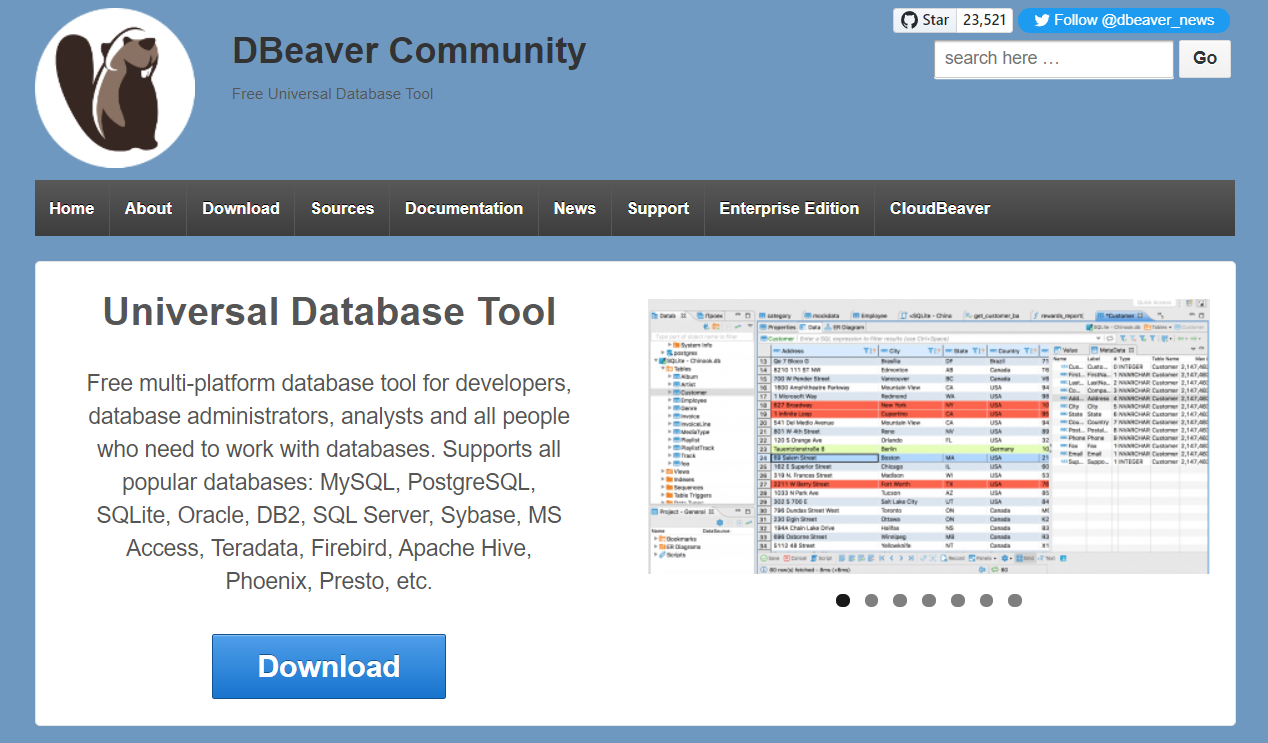The height and width of the screenshot is (743, 1268).
Task: Open the DBeaver Community site title
Action: point(409,50)
